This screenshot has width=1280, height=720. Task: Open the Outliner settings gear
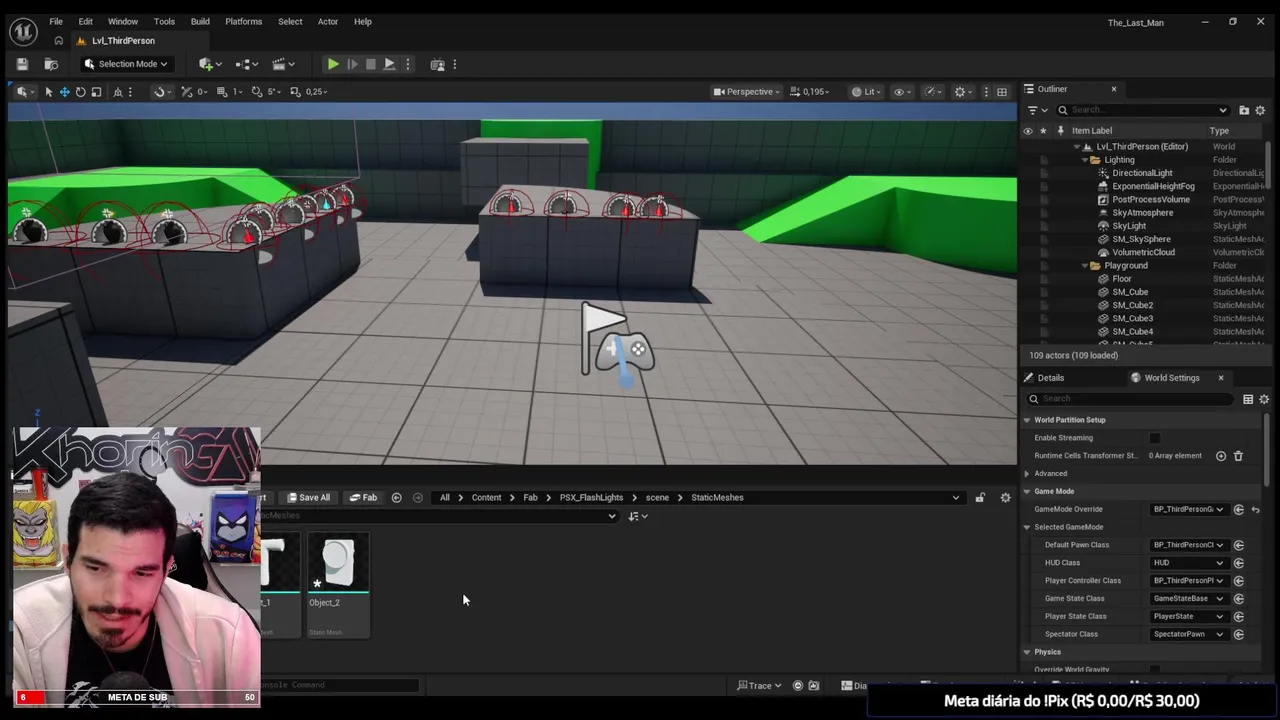1260,110
